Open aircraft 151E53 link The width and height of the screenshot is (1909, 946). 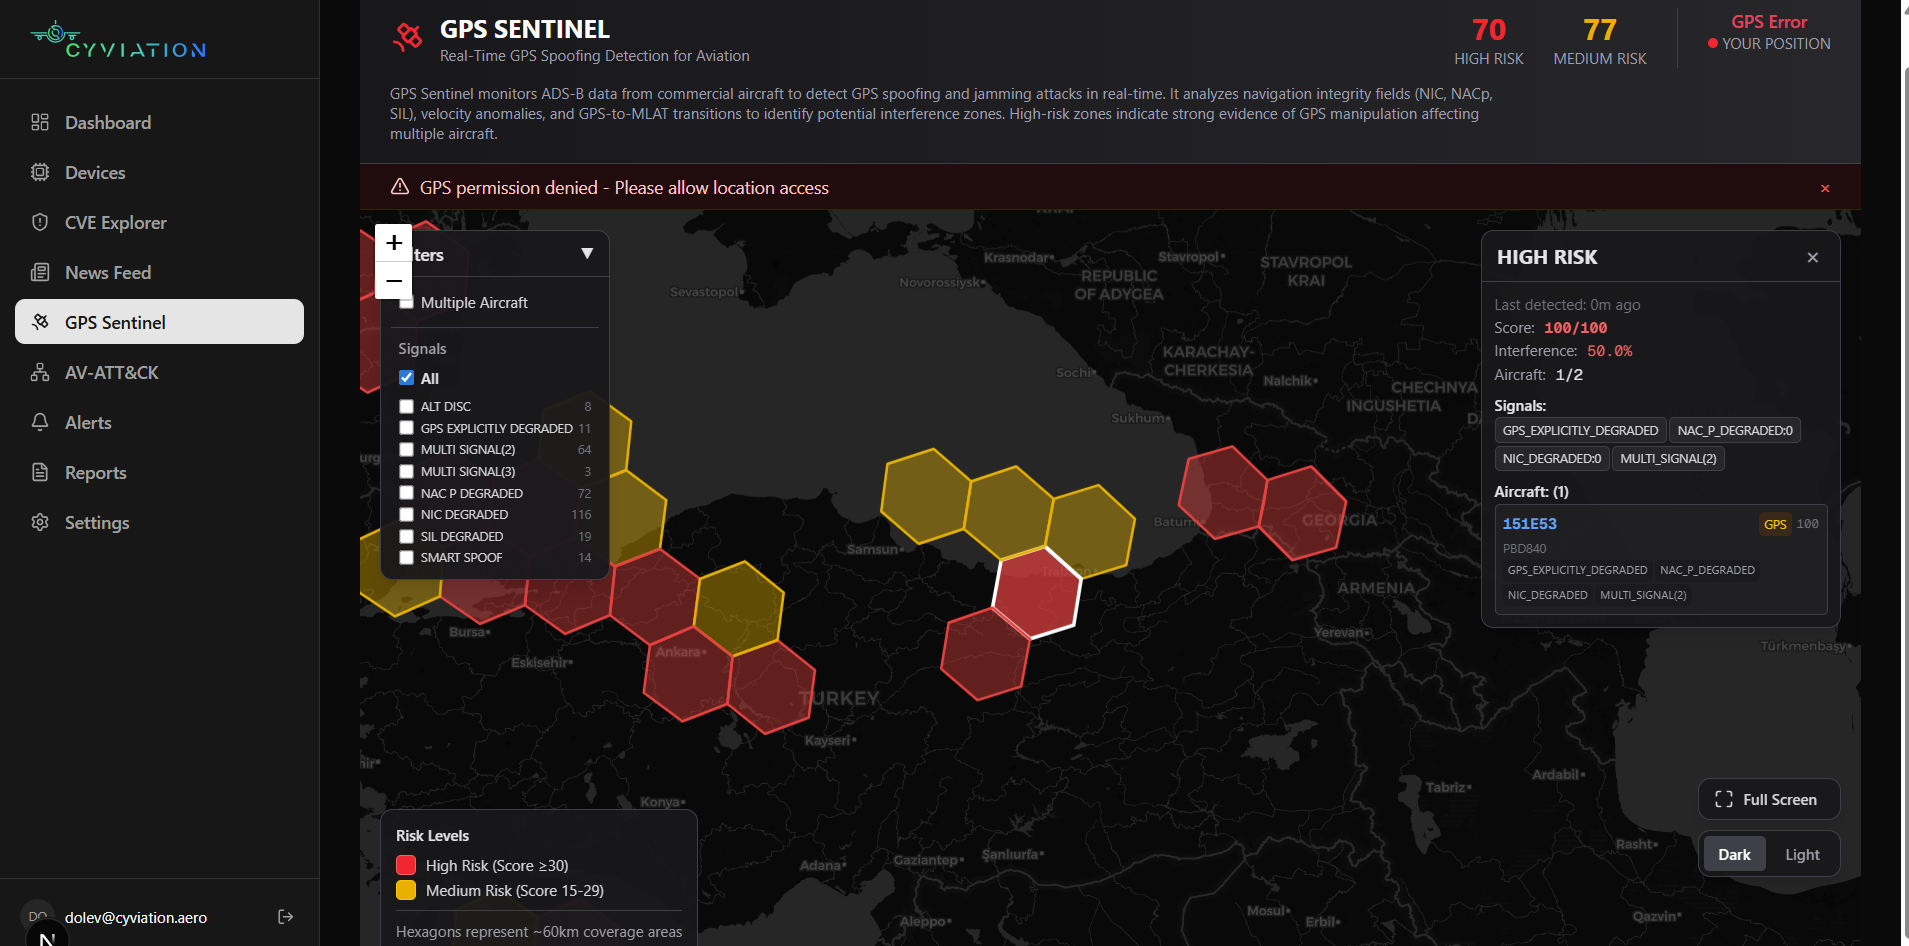click(x=1529, y=524)
